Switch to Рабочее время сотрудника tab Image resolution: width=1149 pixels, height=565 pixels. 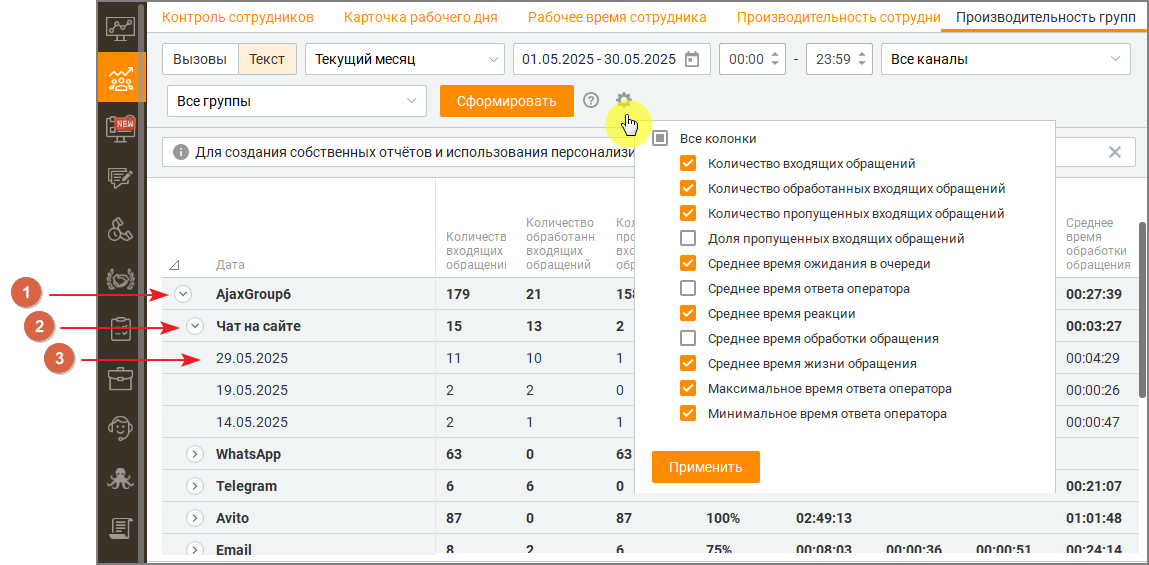tap(617, 17)
